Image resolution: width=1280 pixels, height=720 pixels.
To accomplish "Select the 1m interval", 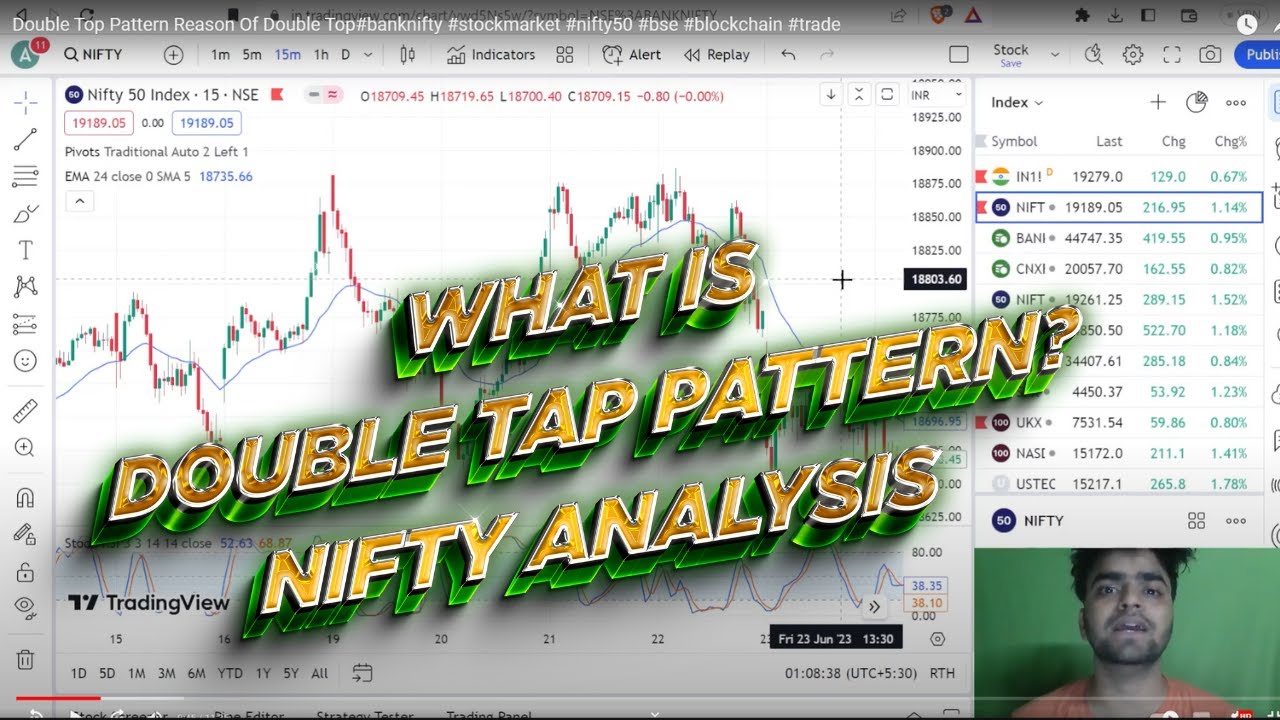I will coord(220,55).
